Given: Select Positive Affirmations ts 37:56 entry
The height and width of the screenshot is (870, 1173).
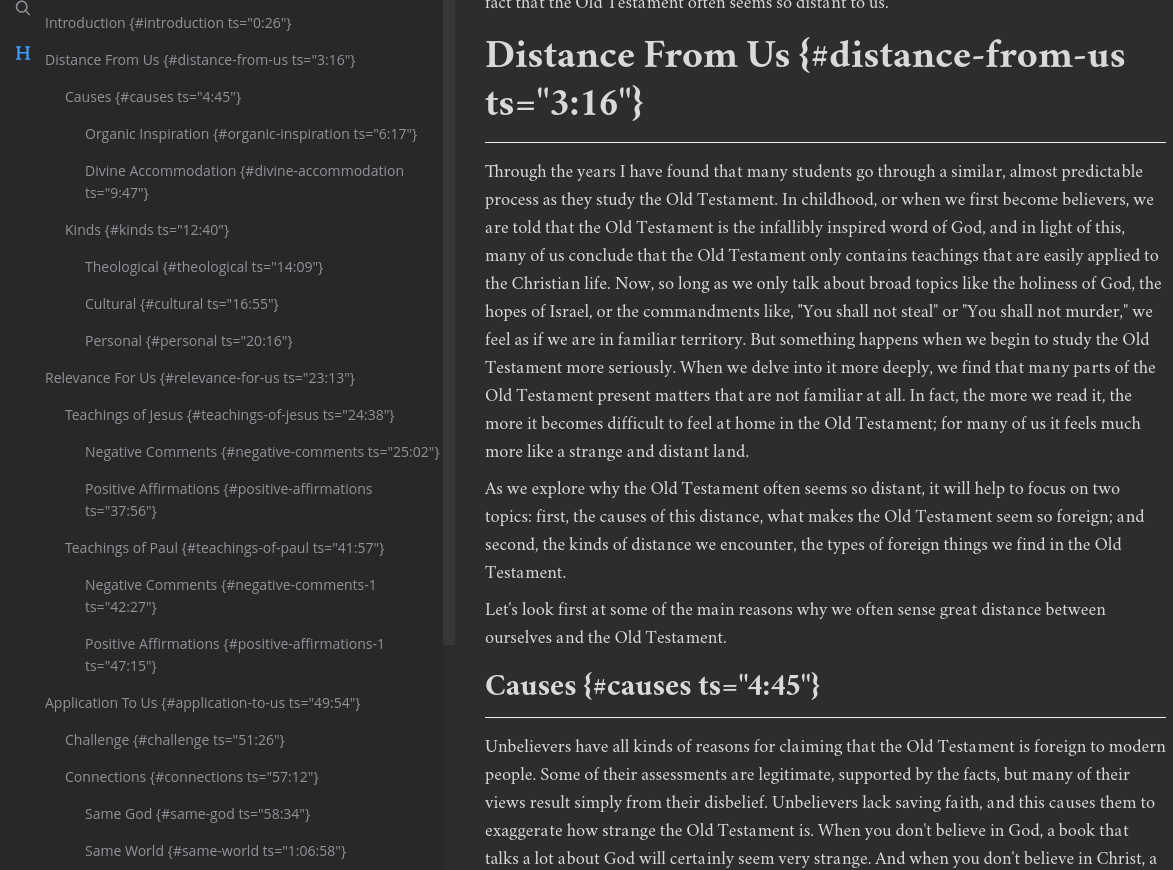Looking at the screenshot, I should [x=229, y=500].
